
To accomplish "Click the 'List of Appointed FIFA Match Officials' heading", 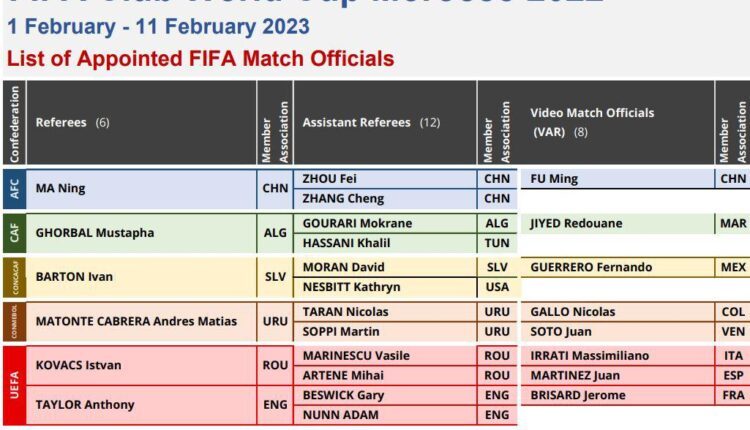I will point(200,59).
